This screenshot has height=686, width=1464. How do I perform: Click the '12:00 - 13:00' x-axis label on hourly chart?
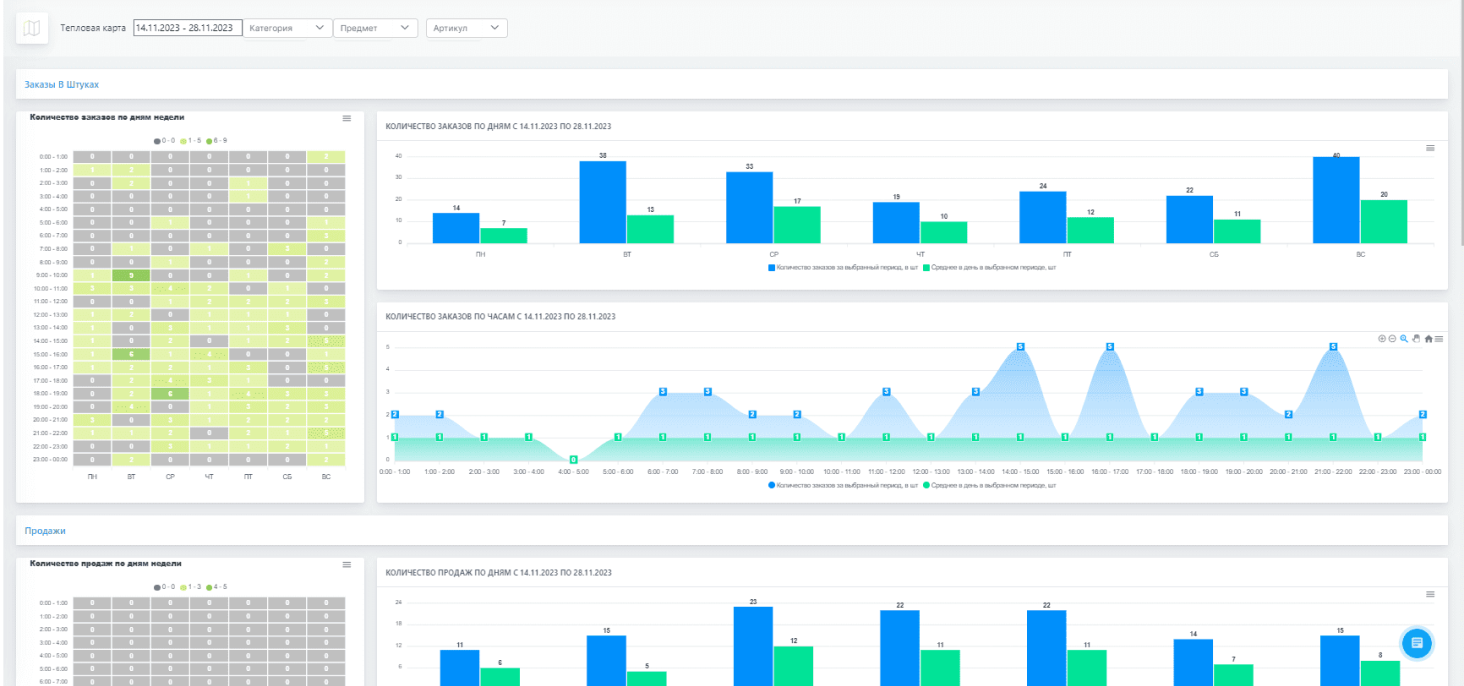pos(930,470)
